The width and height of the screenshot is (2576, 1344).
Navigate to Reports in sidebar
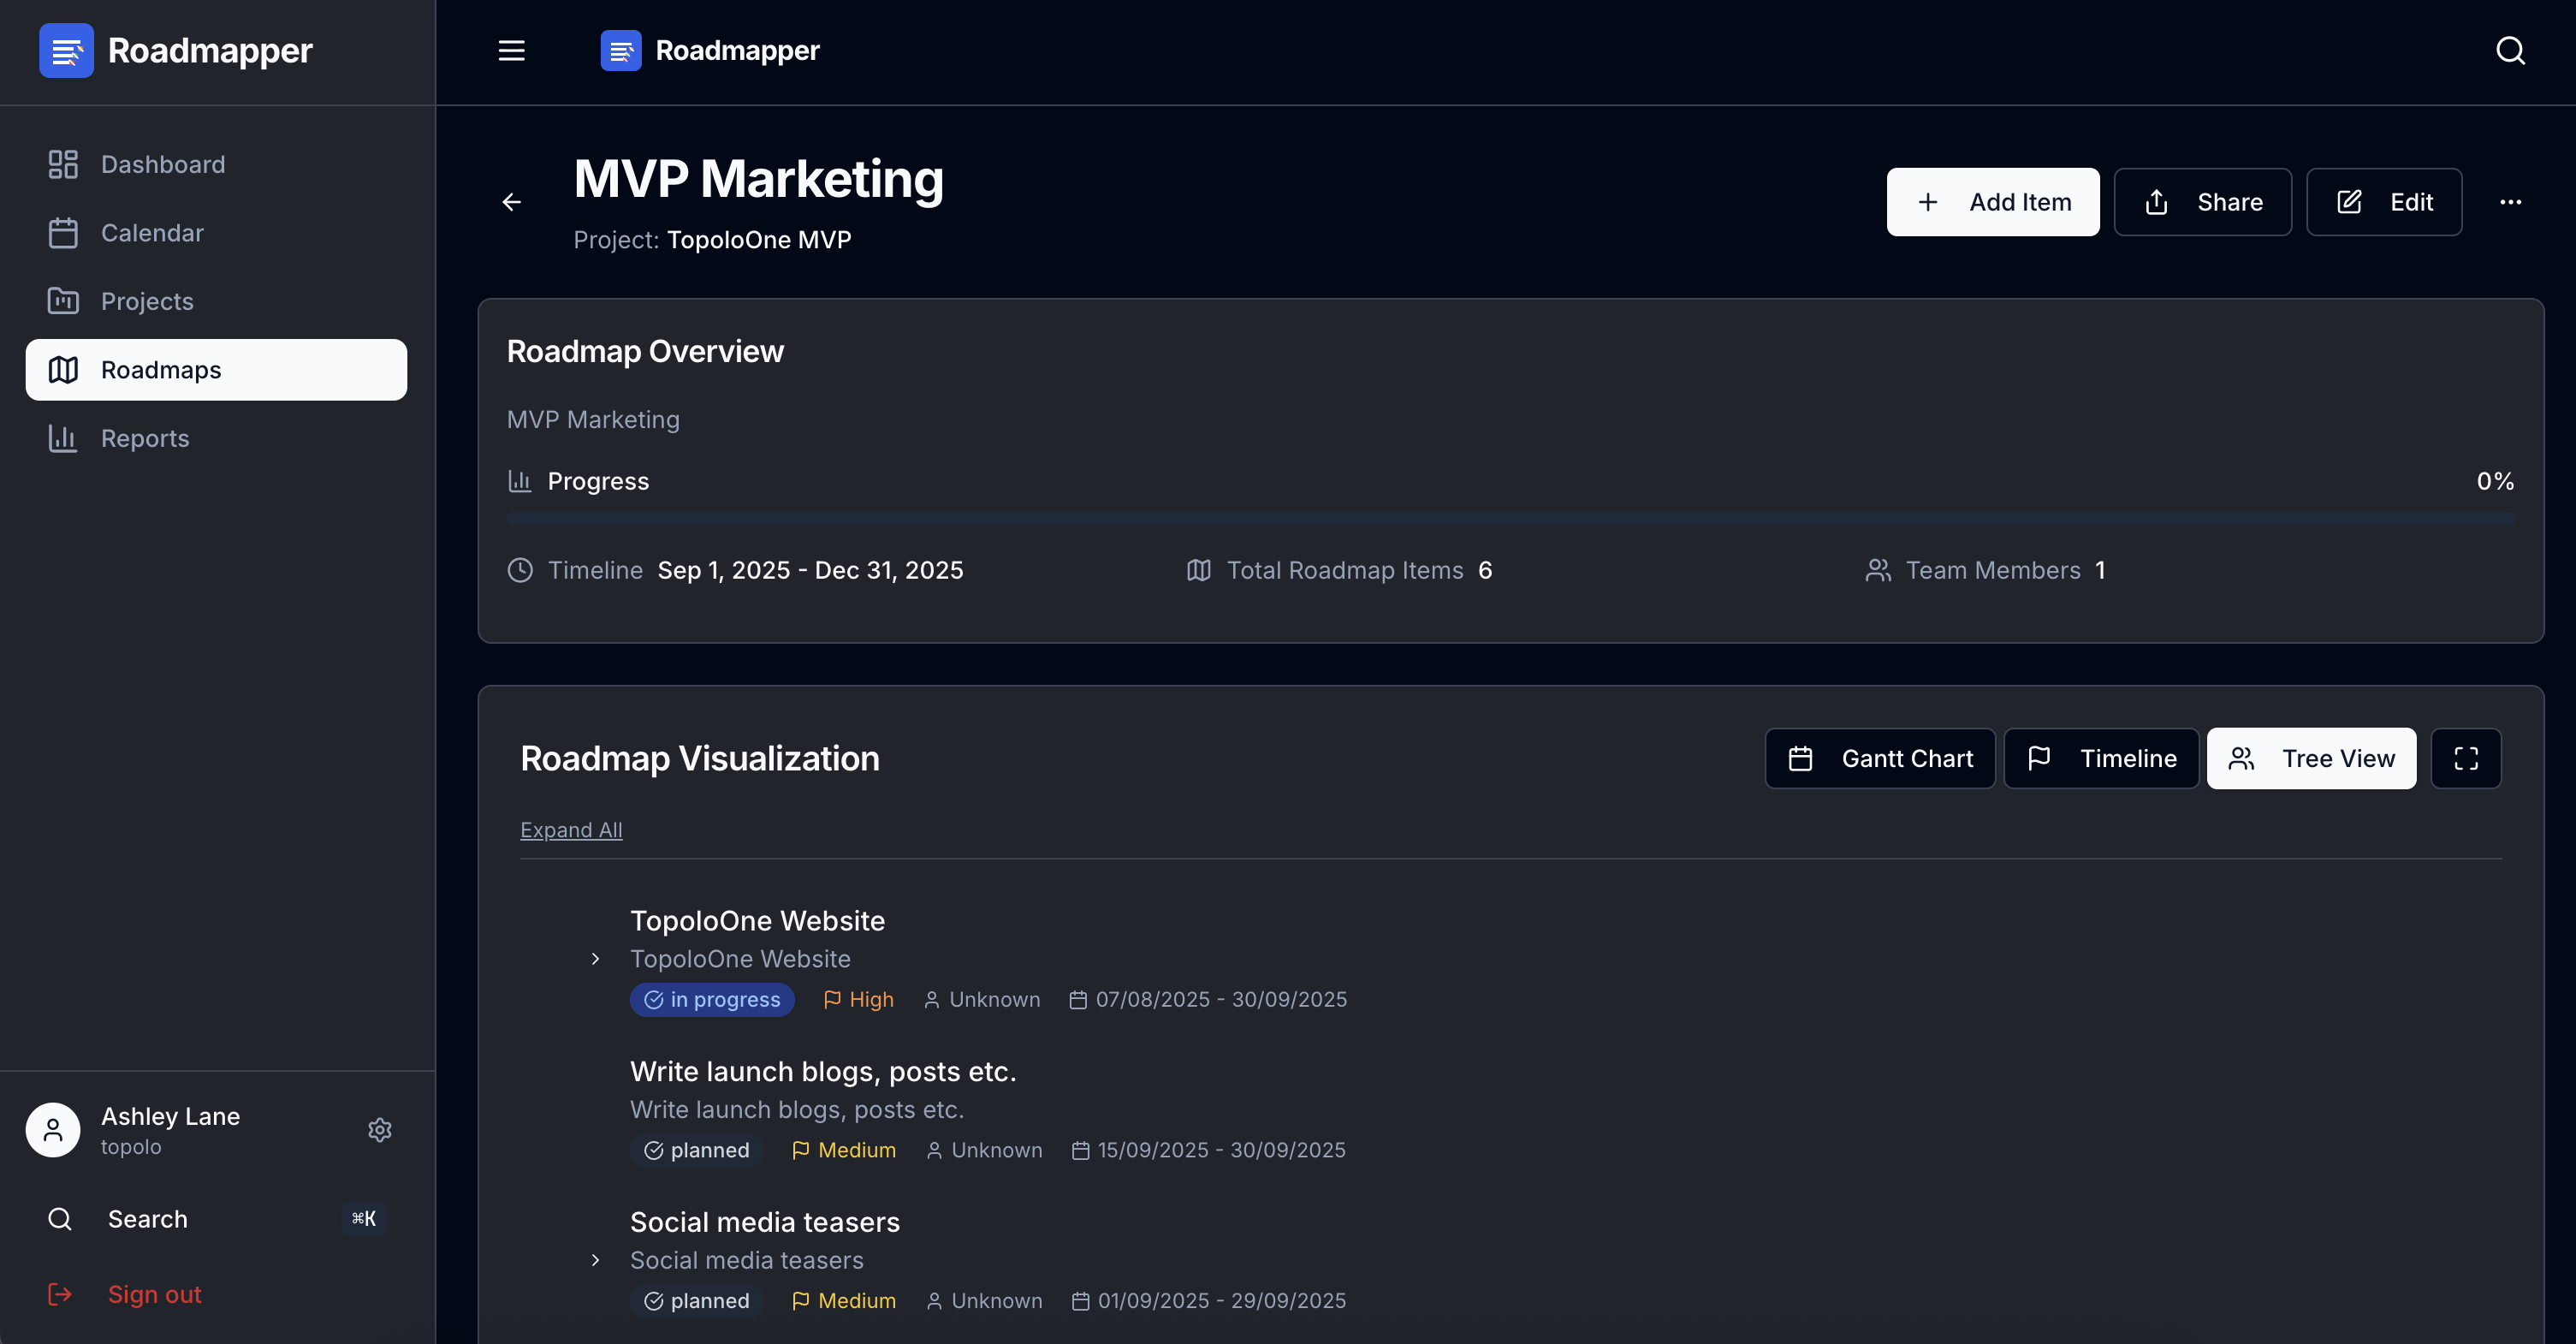[x=144, y=438]
